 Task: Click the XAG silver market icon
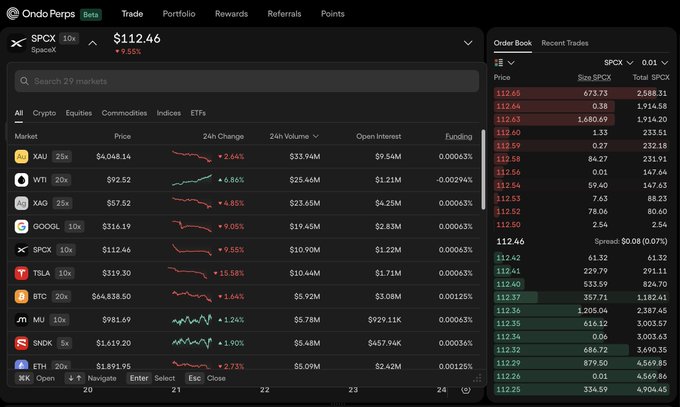pyautogui.click(x=21, y=203)
